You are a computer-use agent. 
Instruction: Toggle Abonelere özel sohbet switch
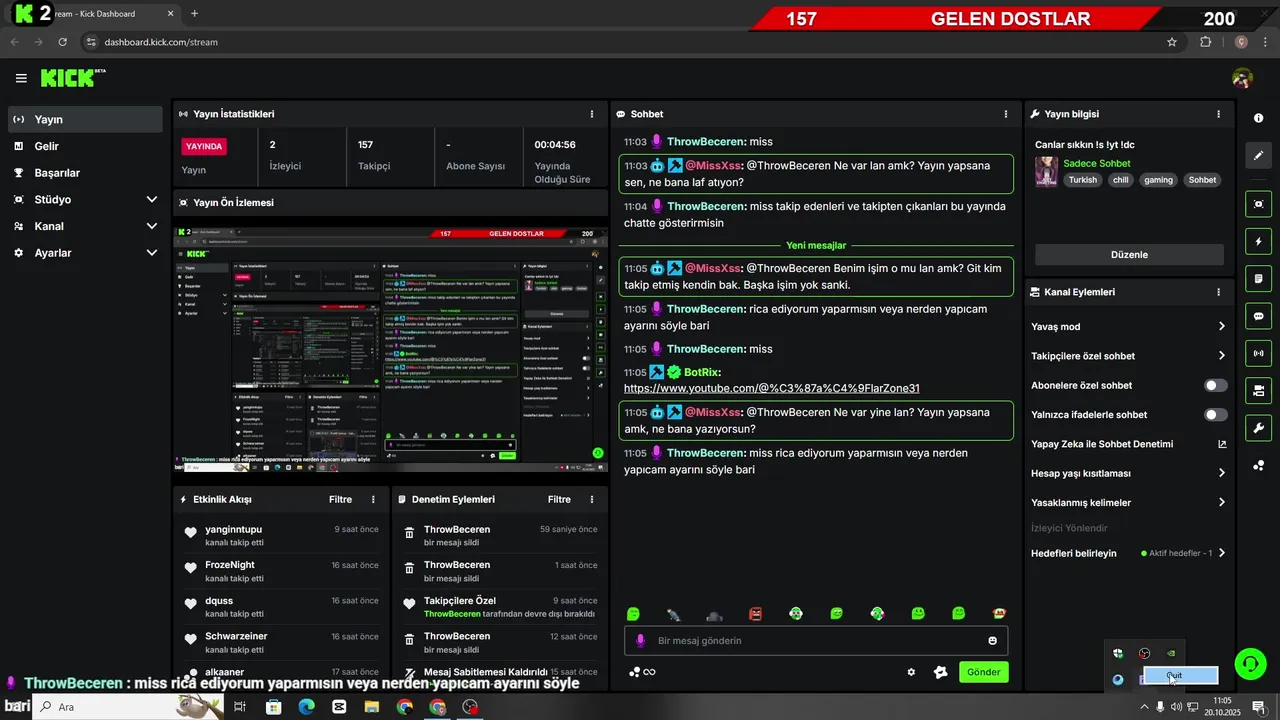[x=1215, y=385]
